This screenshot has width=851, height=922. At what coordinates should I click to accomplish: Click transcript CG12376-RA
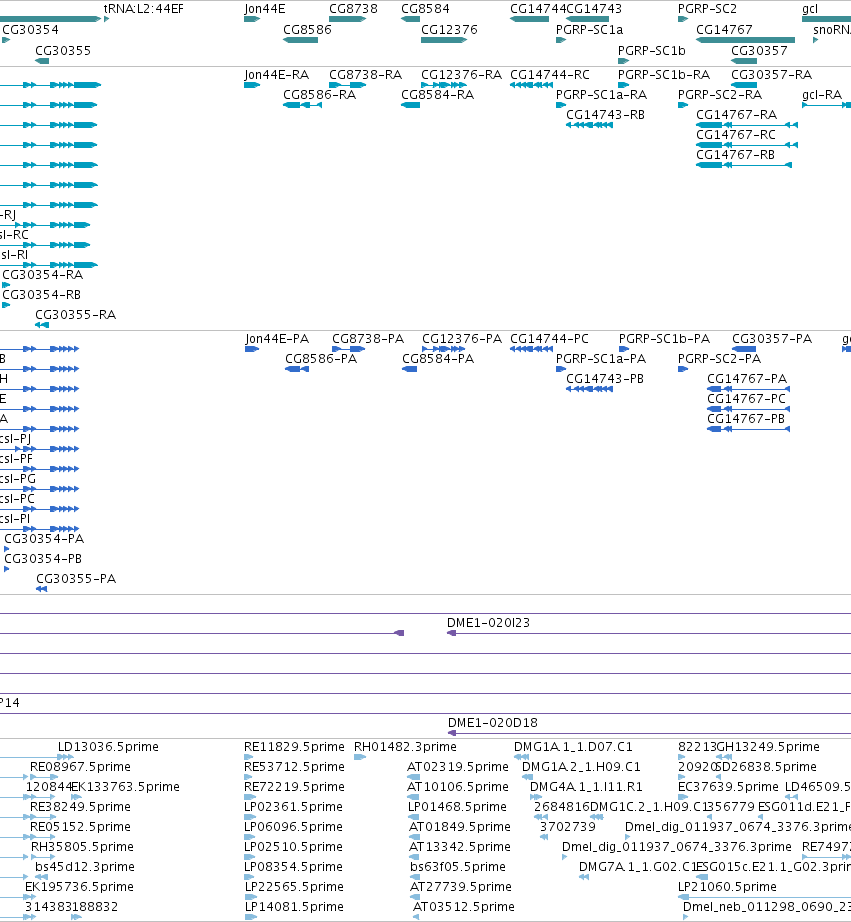462,75
